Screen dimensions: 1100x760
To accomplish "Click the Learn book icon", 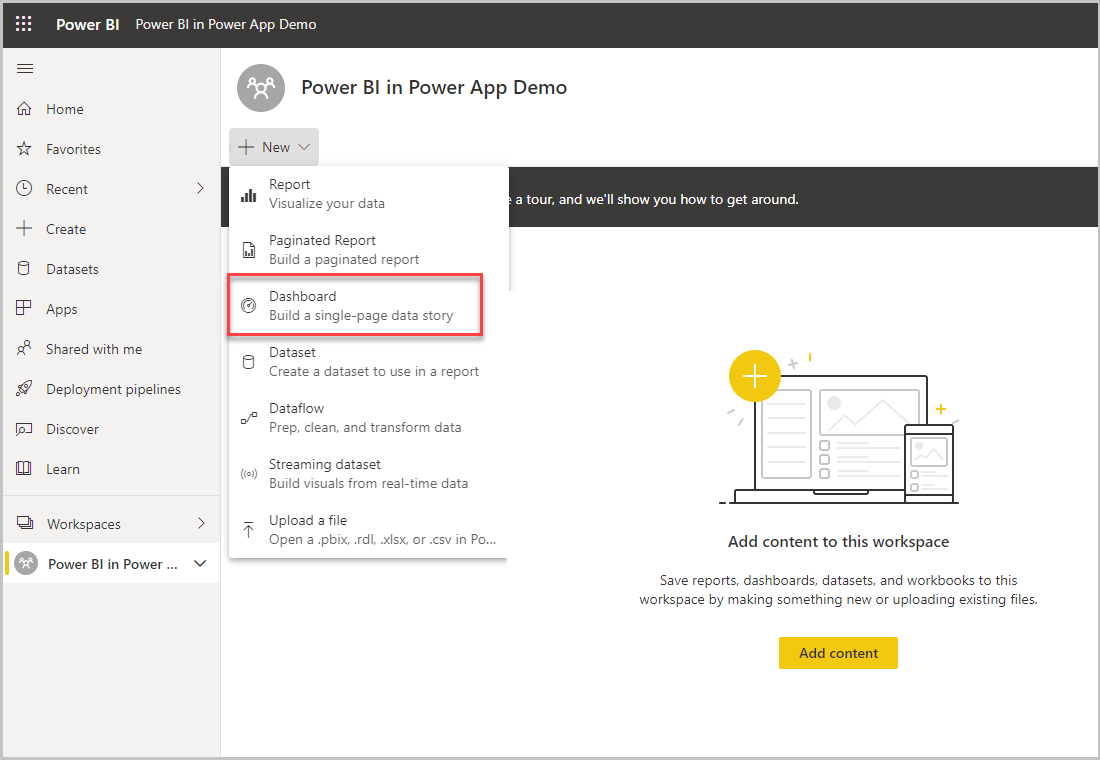I will coord(24,469).
